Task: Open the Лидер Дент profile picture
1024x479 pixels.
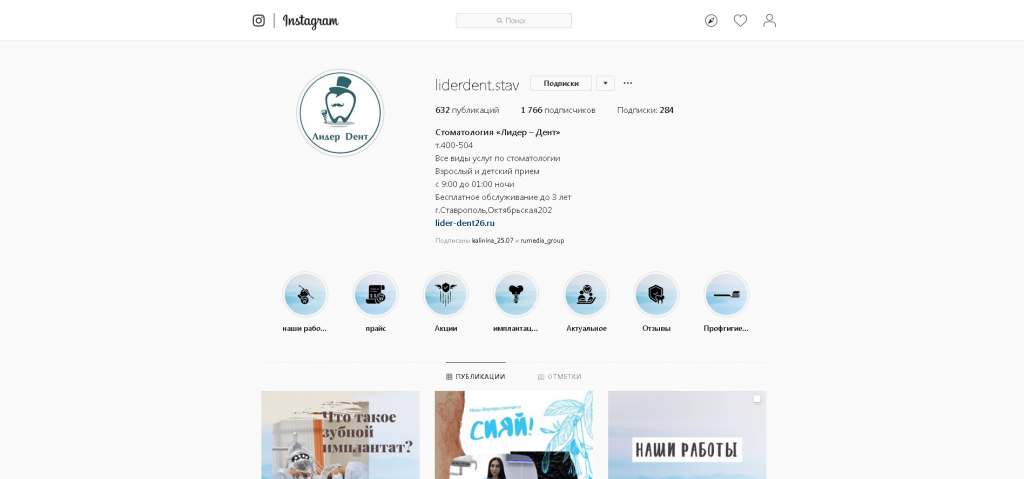Action: point(340,113)
